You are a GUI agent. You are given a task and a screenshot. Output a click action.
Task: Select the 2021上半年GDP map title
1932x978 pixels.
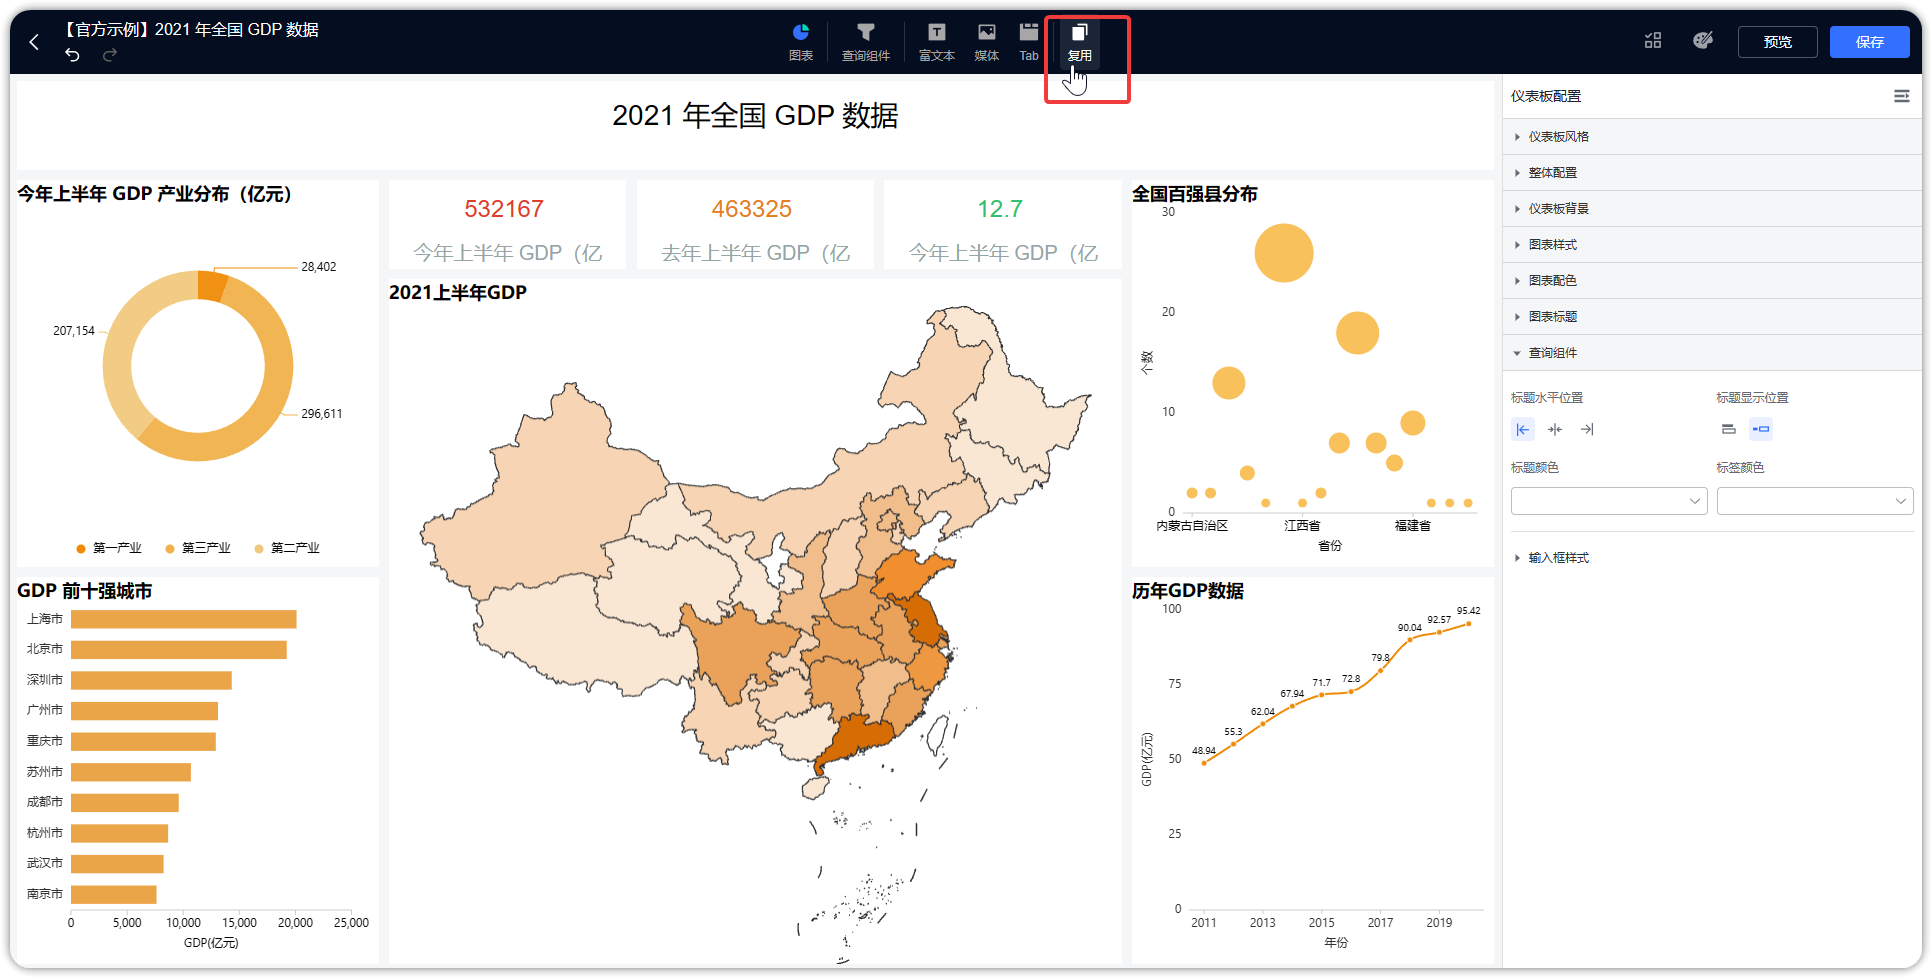tap(458, 292)
